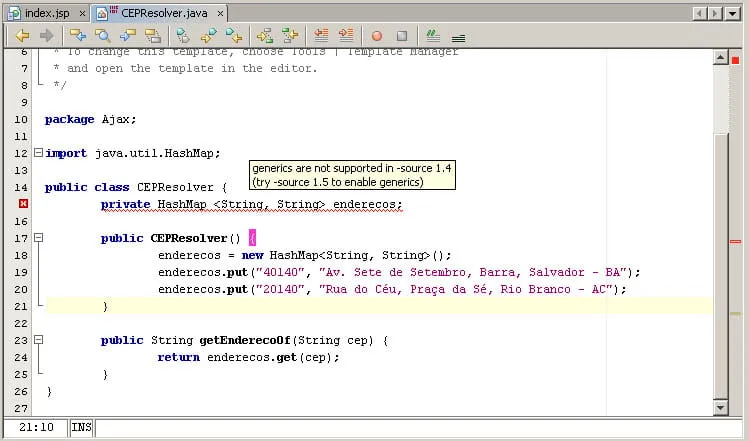
Task: Toggle Highlight Search in the editor toolbar
Action: [x=153, y=35]
